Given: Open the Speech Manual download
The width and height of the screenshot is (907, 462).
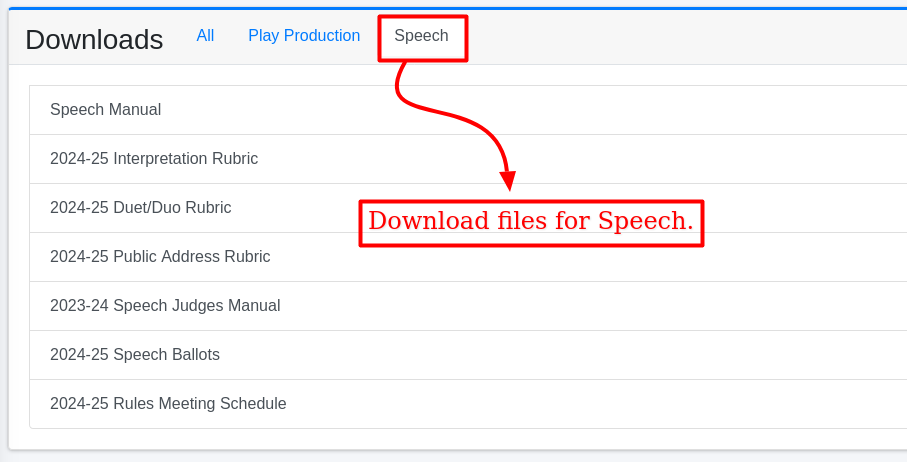Looking at the screenshot, I should click(x=105, y=110).
